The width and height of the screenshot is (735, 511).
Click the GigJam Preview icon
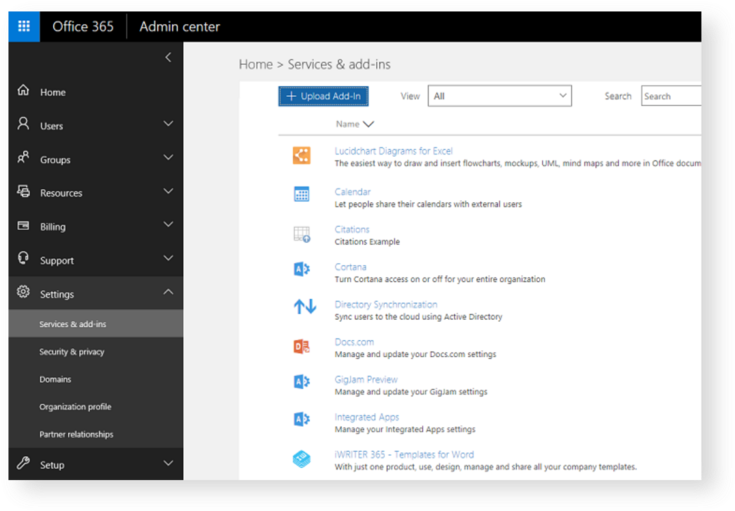pyautogui.click(x=301, y=382)
